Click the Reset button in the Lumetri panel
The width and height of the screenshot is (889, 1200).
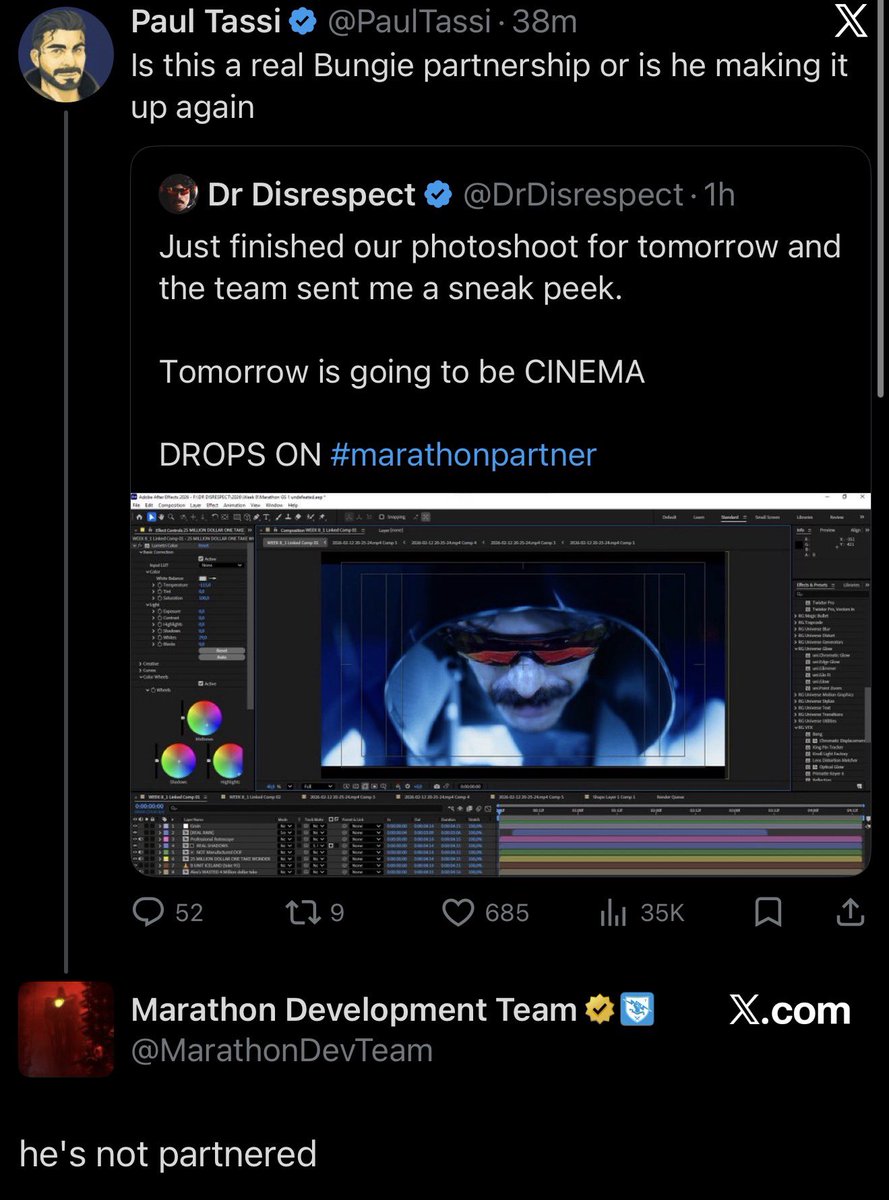[x=219, y=651]
